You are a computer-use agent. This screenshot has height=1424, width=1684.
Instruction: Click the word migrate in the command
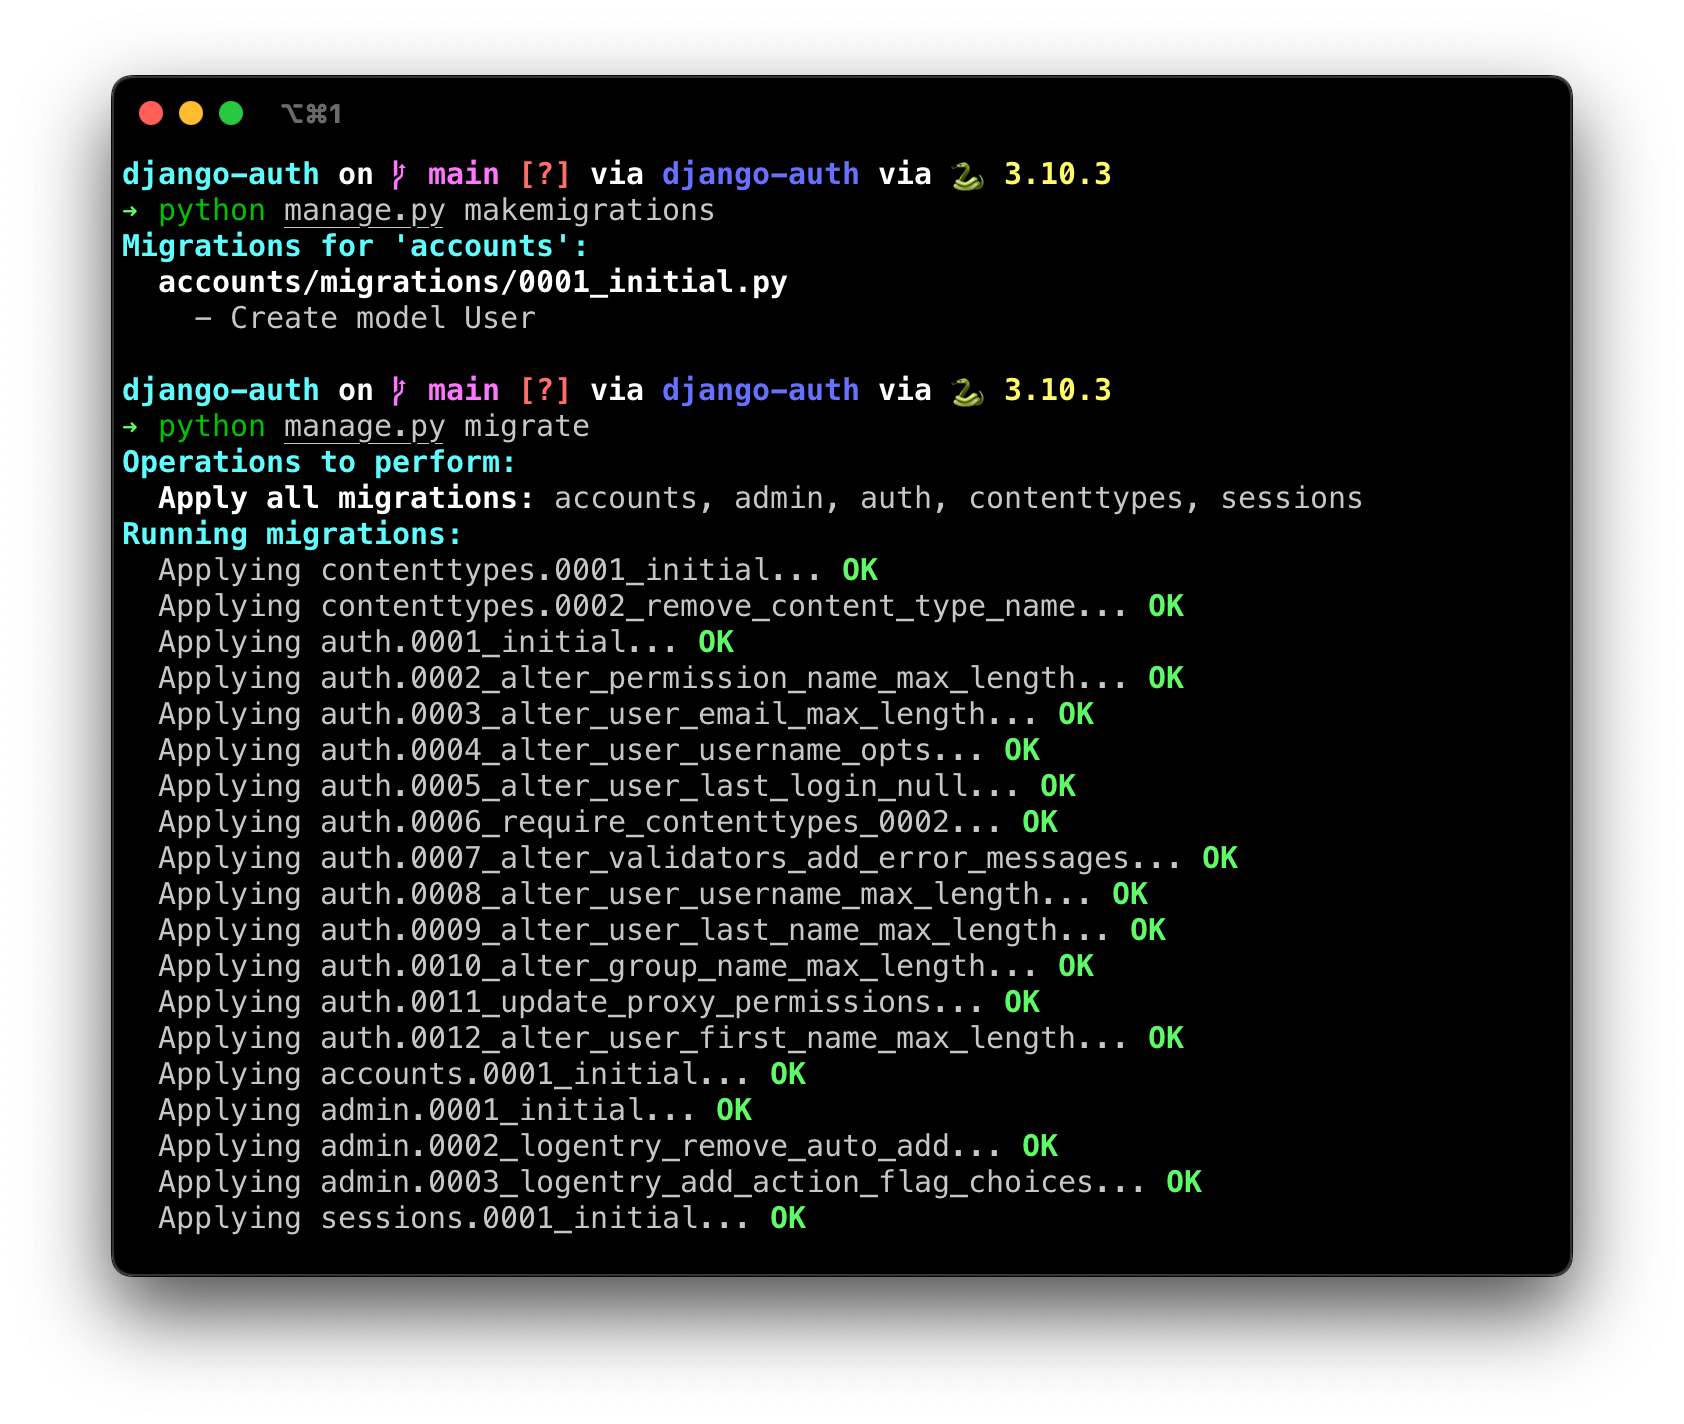pos(526,427)
